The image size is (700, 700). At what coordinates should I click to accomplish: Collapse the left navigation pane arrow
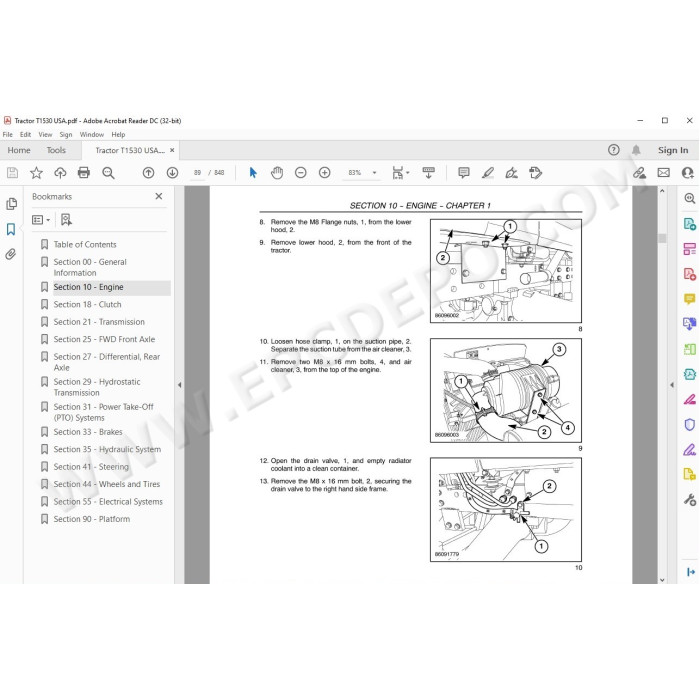pos(179,385)
